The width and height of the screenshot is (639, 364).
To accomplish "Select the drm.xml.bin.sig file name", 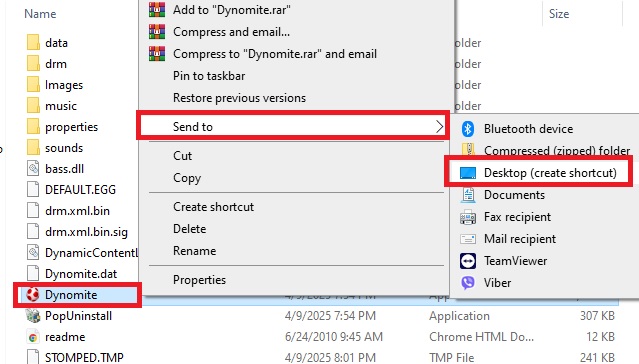I will pyautogui.click(x=86, y=232).
